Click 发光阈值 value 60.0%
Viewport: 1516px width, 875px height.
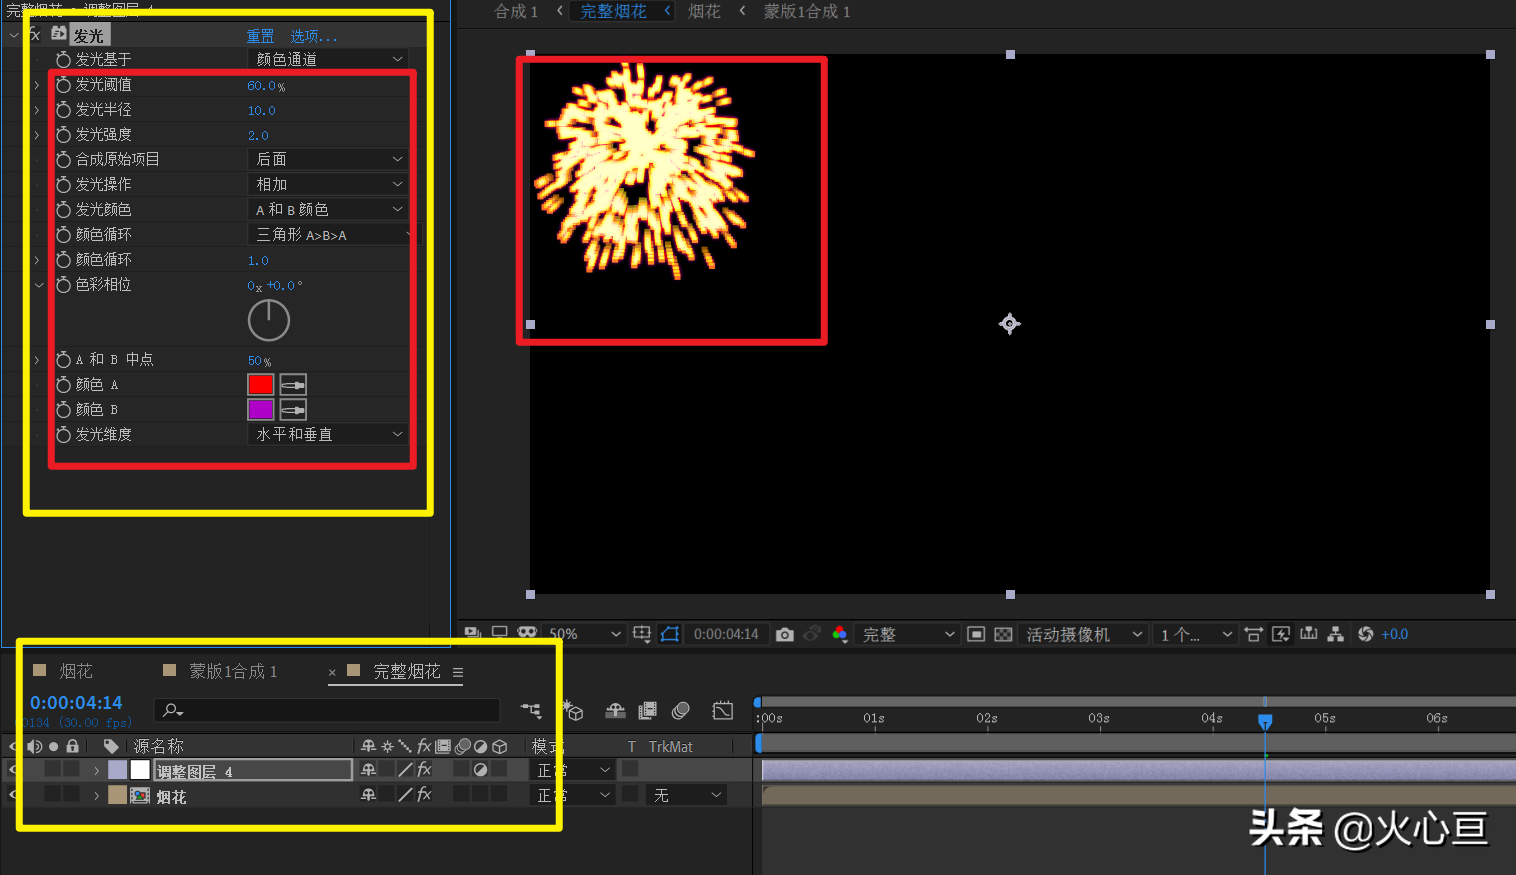pos(266,86)
